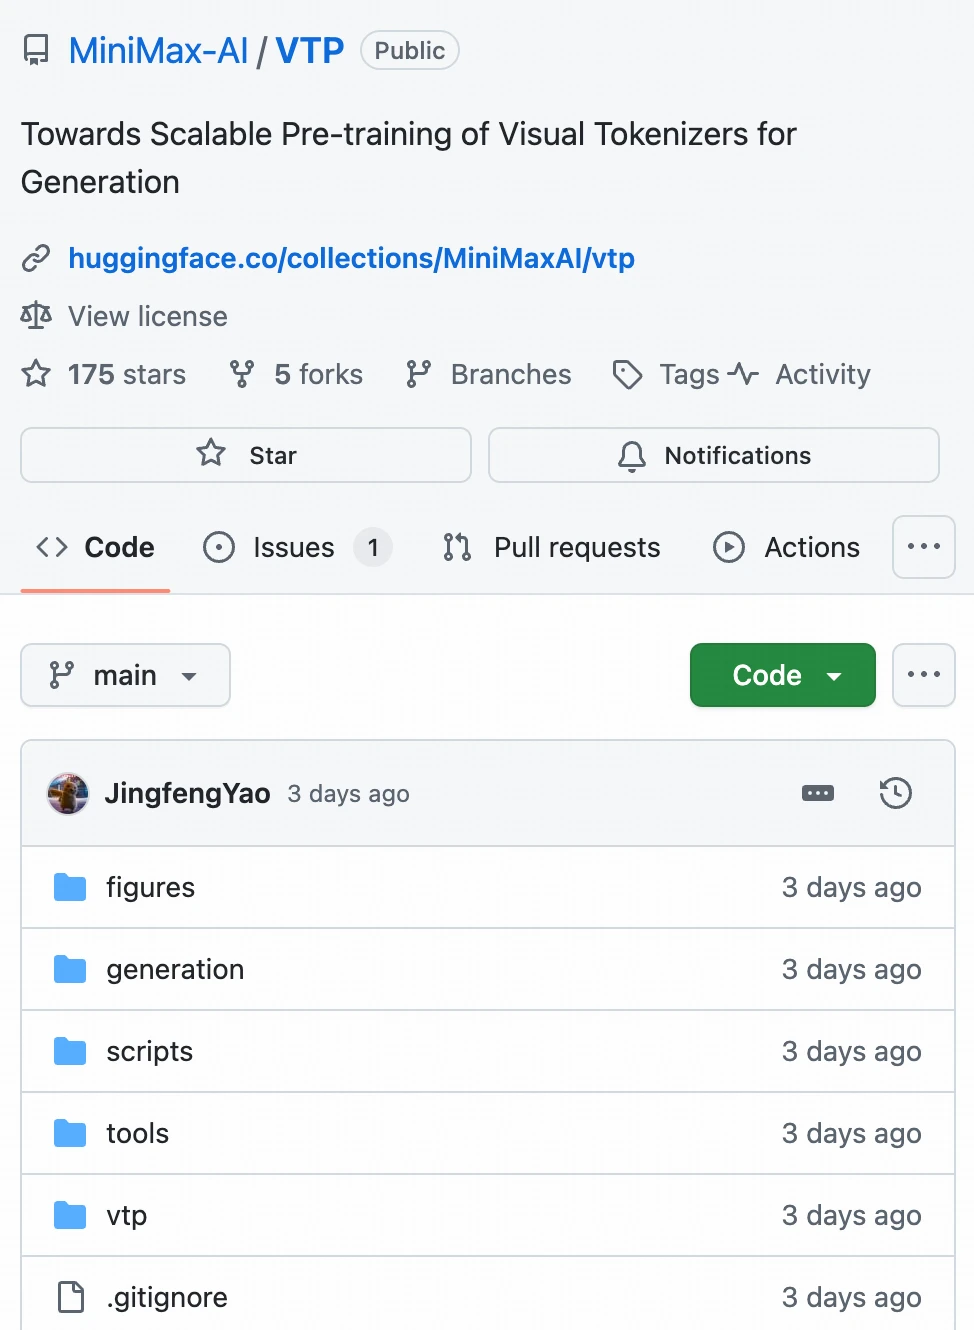Open the generation folder

pos(175,970)
